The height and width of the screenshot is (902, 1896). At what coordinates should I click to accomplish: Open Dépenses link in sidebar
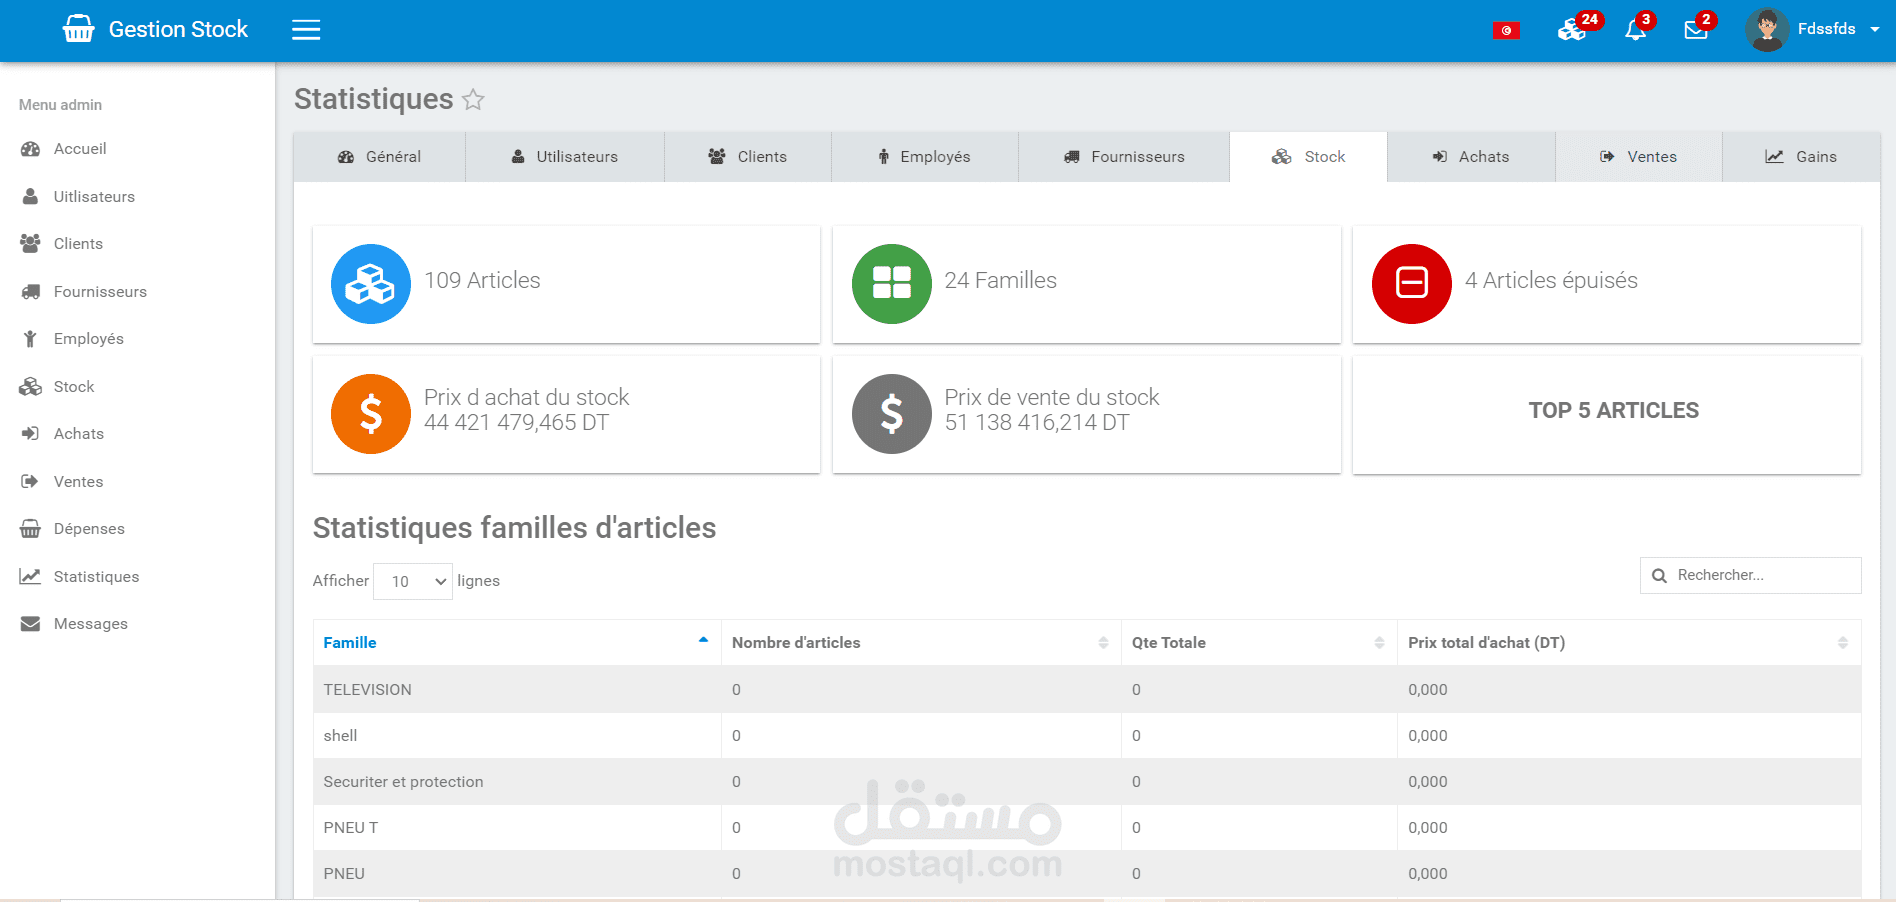click(x=89, y=529)
